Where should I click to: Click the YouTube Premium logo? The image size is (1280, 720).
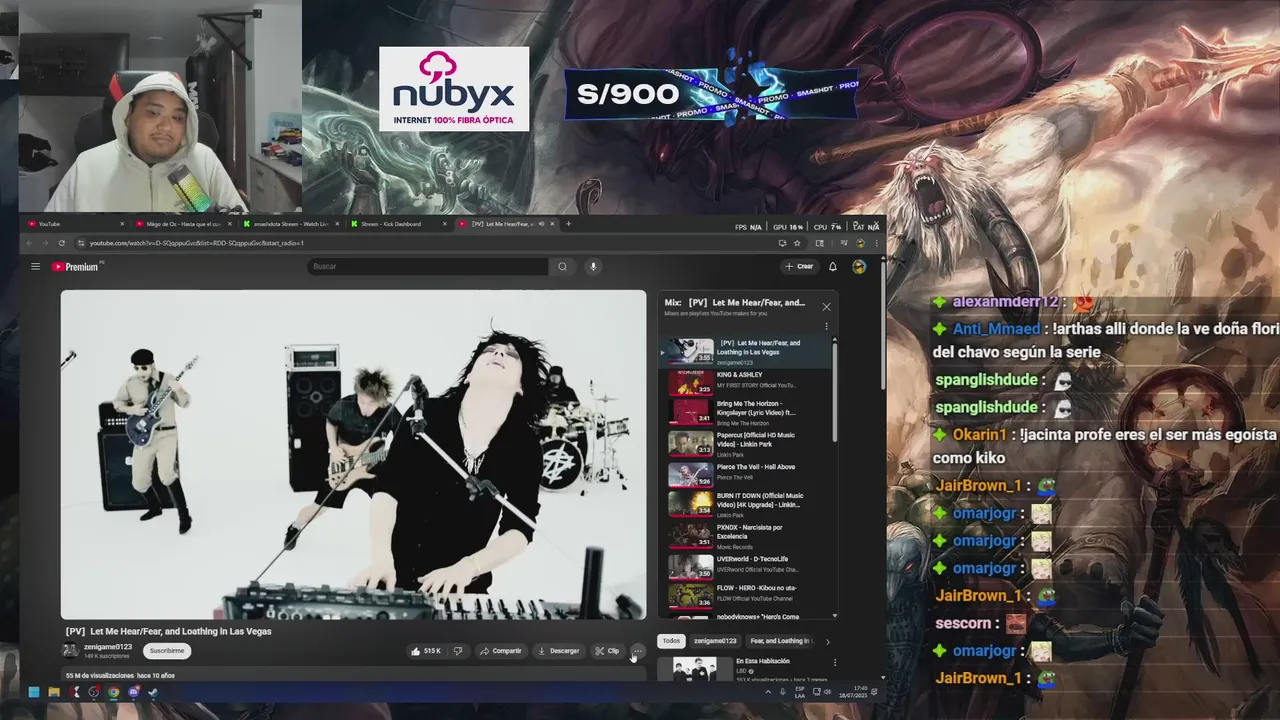(x=75, y=267)
